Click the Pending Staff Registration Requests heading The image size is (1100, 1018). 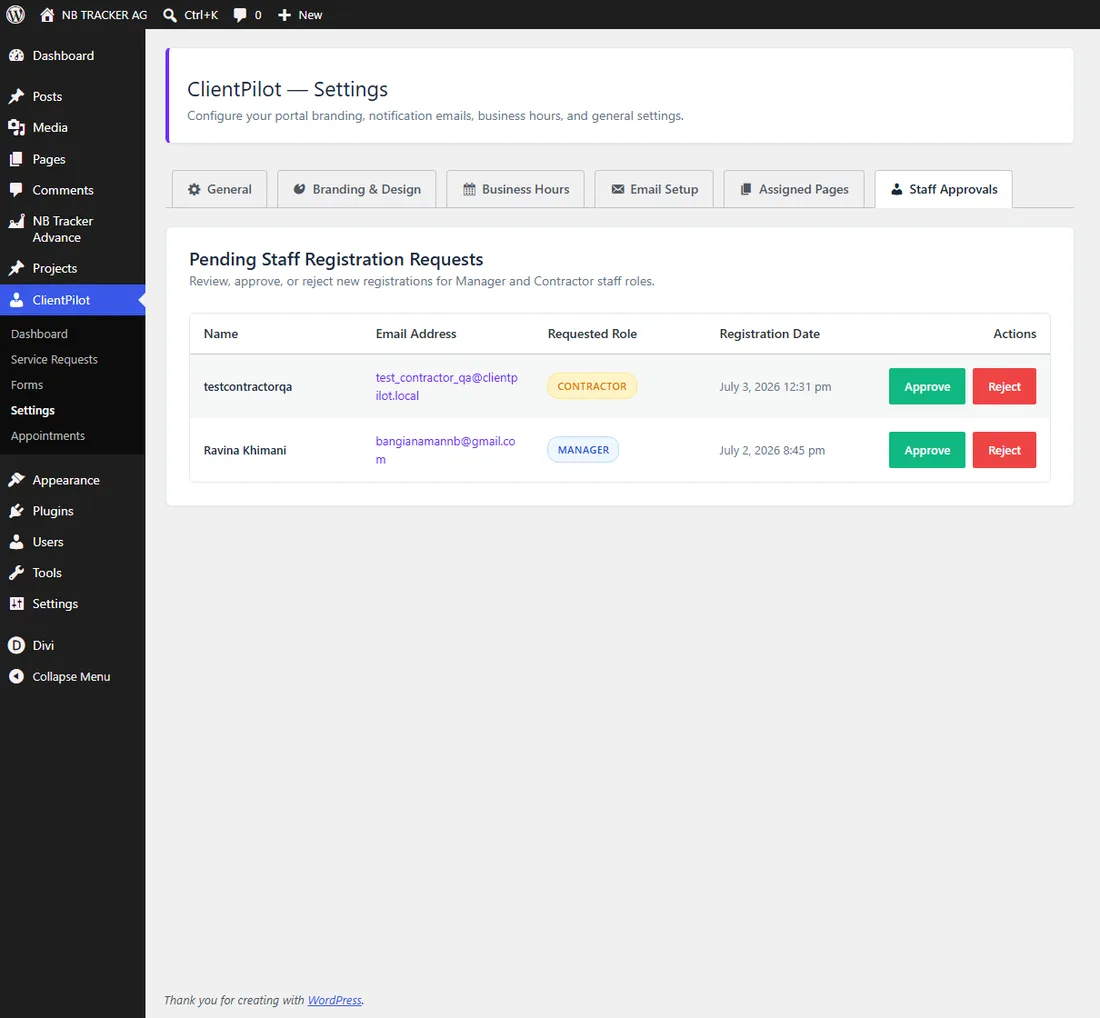tap(336, 260)
